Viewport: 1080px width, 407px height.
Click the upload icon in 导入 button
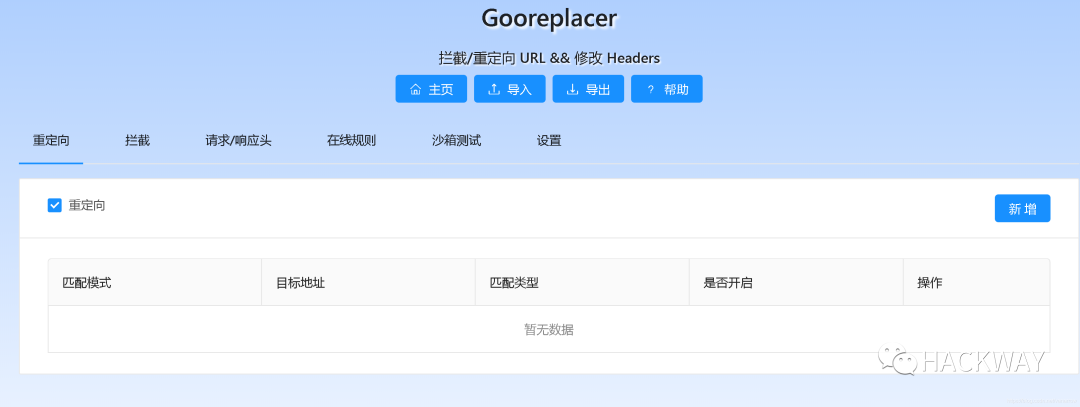point(494,90)
